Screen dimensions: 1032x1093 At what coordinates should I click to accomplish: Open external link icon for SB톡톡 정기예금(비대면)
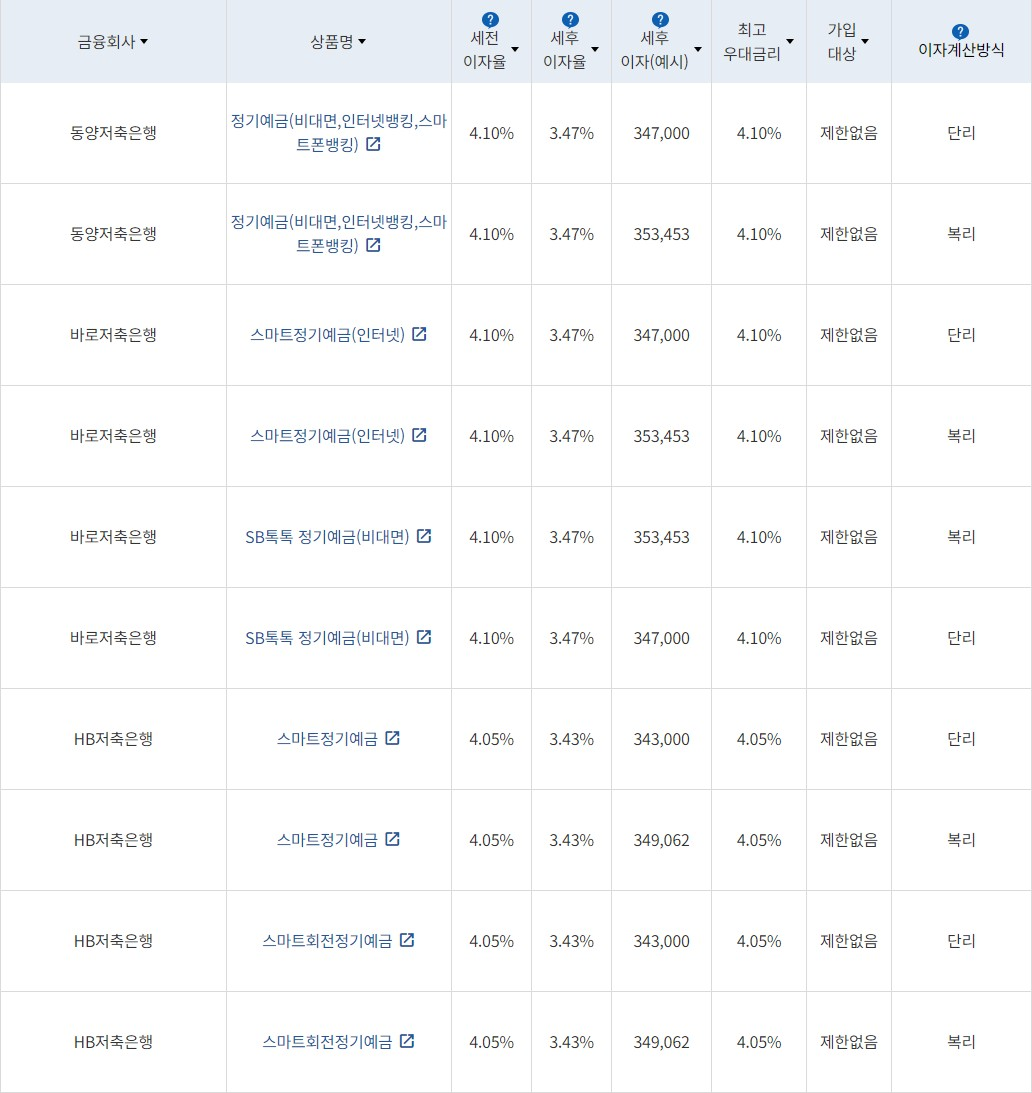[x=424, y=537]
